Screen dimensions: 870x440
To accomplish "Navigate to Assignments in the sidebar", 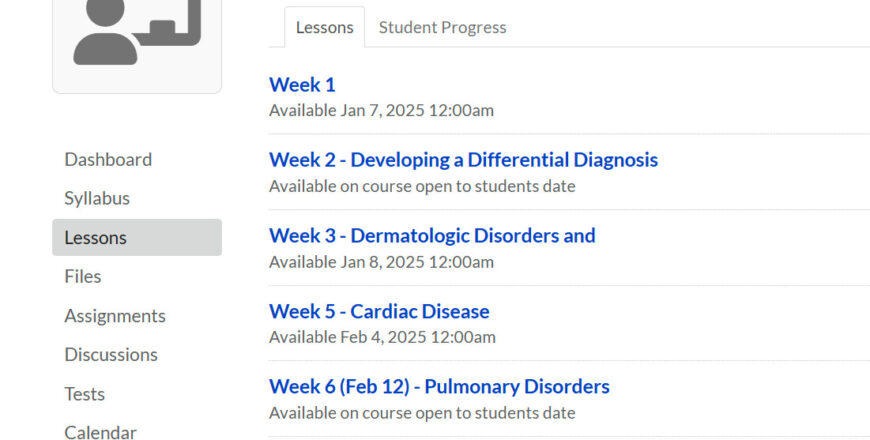I will click(x=115, y=316).
